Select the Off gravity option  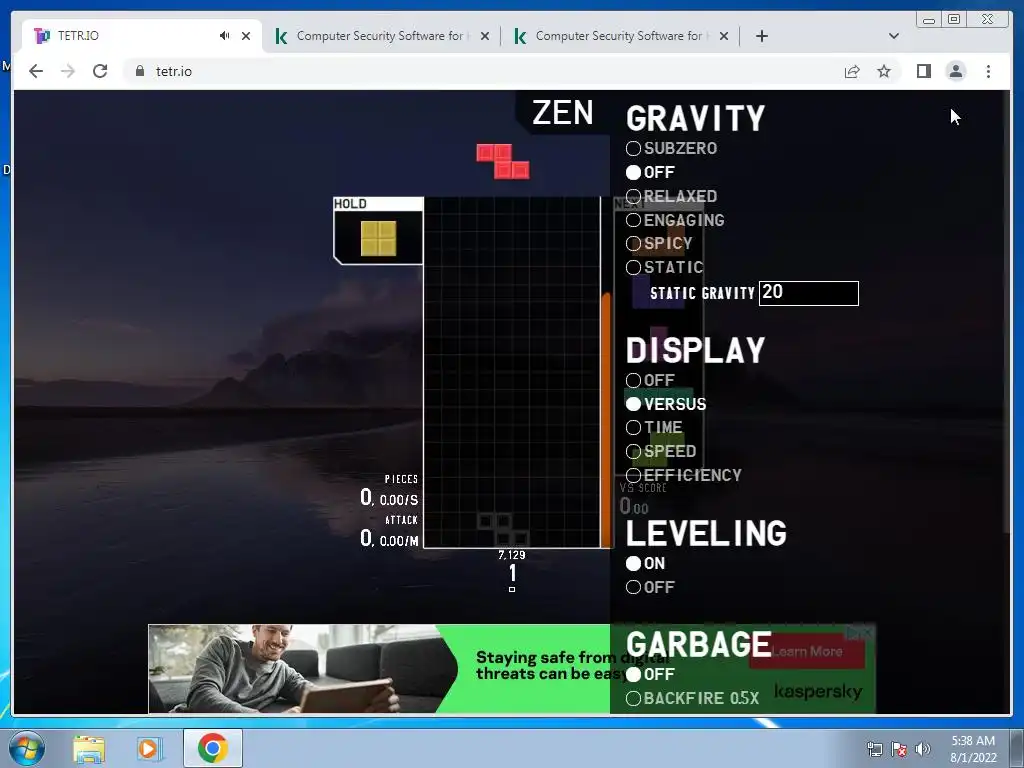click(650, 172)
